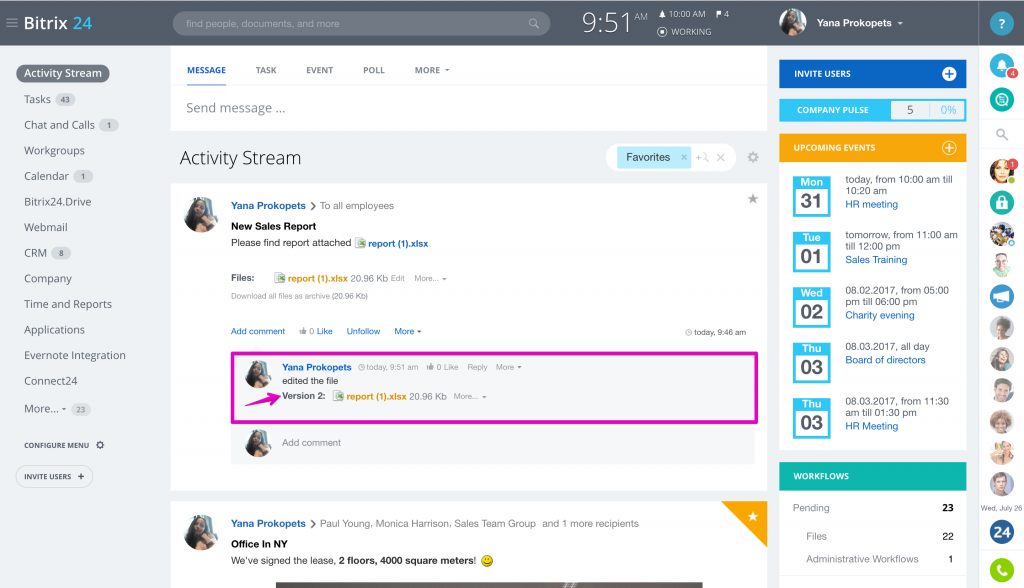Image resolution: width=1024 pixels, height=588 pixels.
Task: Click the Add comment link under post
Action: pyautogui.click(x=258, y=331)
